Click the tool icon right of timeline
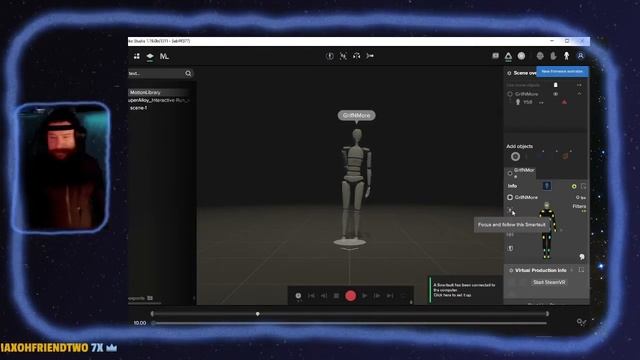Screen dimensions: 640x360 coord(581,322)
